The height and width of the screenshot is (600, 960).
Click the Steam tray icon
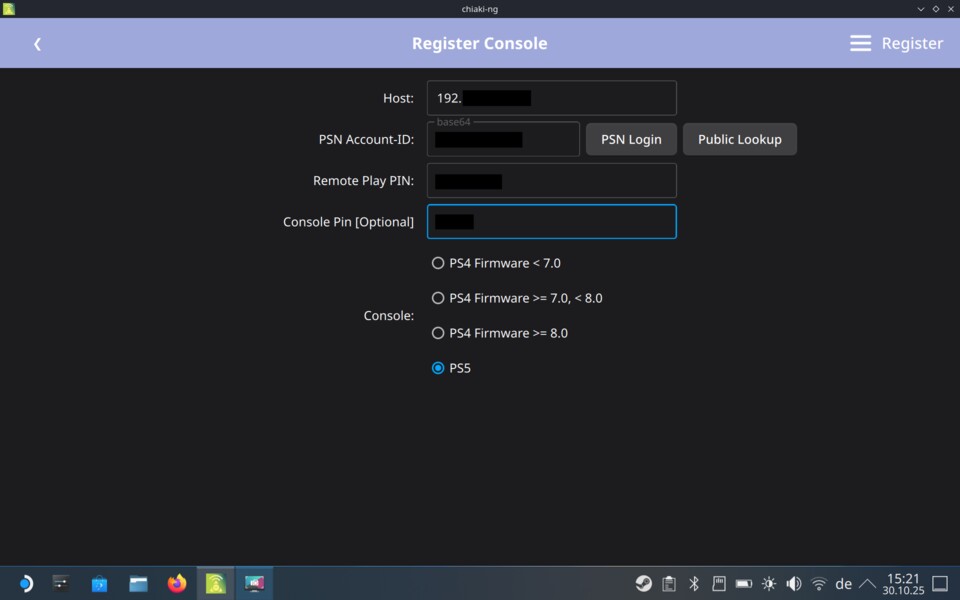(x=644, y=583)
